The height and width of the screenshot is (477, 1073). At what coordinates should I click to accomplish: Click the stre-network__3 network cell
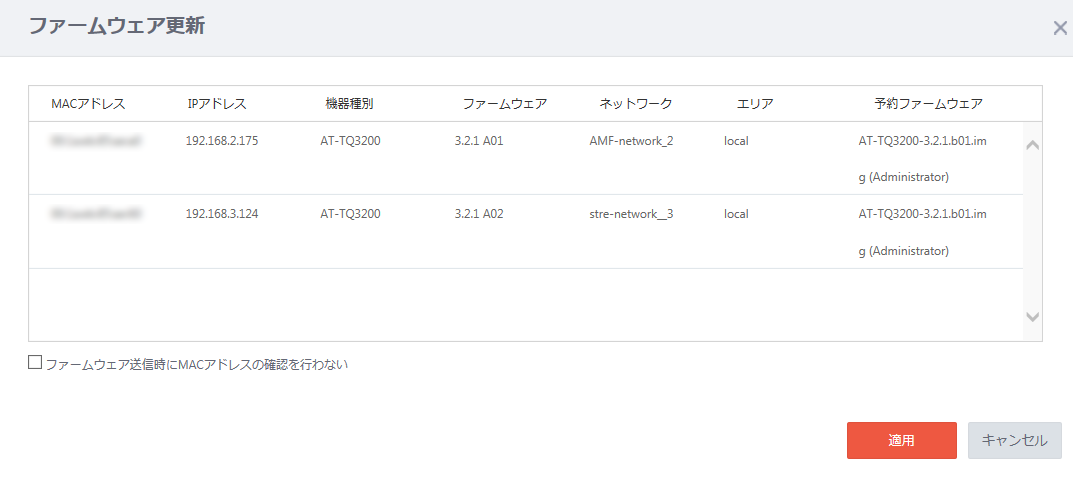[x=631, y=214]
